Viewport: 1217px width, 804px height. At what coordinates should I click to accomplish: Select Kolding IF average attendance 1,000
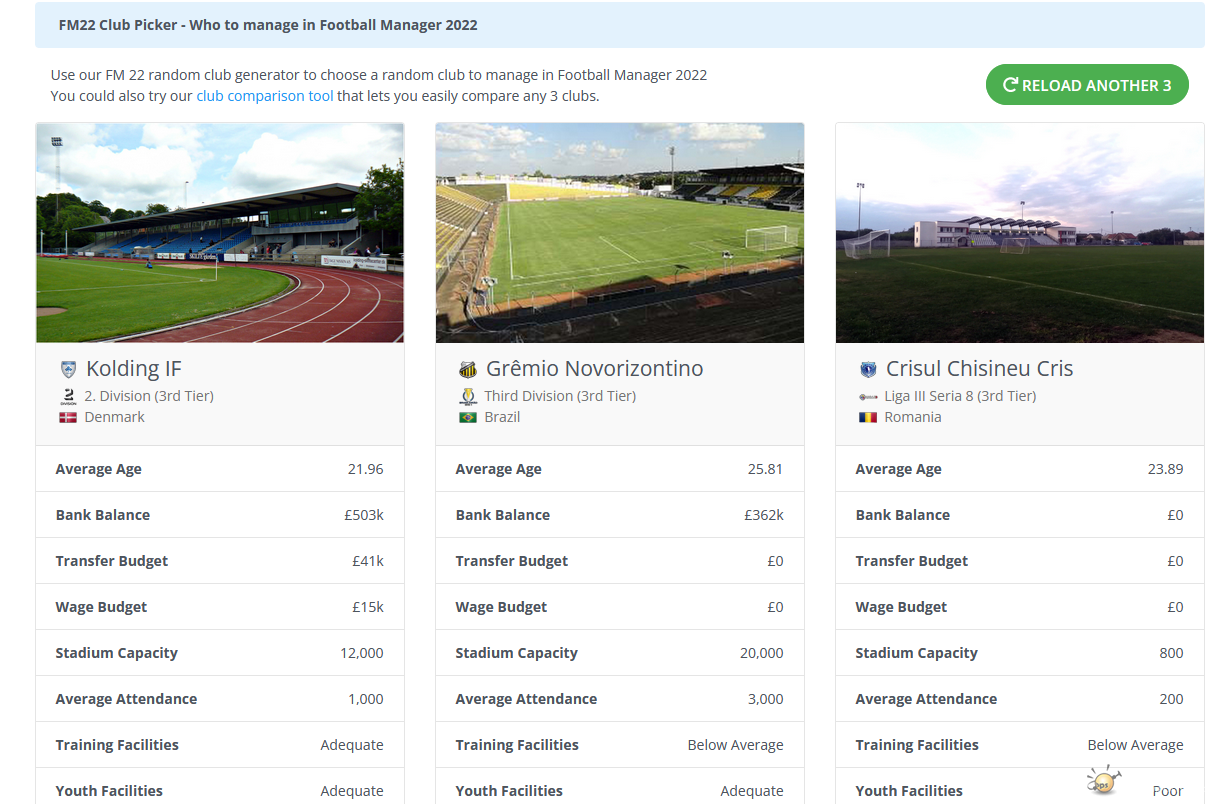point(366,699)
